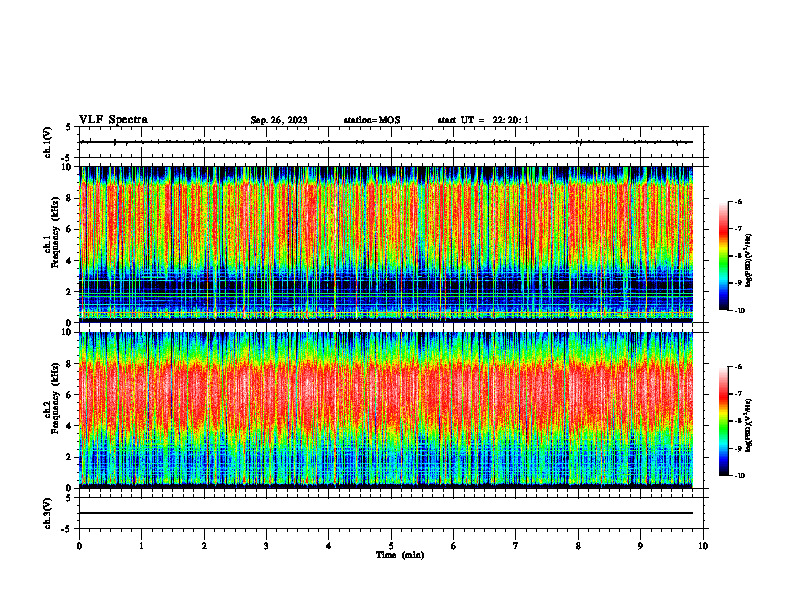Click time axis tick label "6"
The image size is (792, 612).
click(454, 546)
